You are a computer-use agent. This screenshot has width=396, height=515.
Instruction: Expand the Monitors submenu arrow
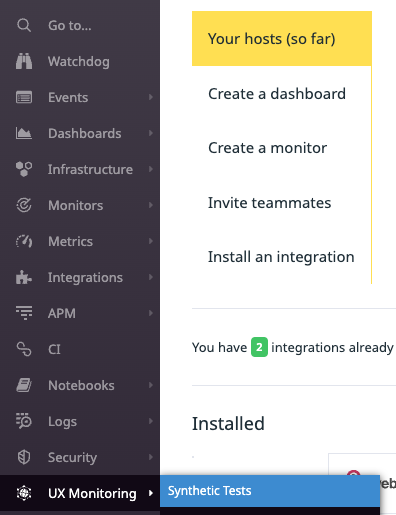(x=151, y=205)
